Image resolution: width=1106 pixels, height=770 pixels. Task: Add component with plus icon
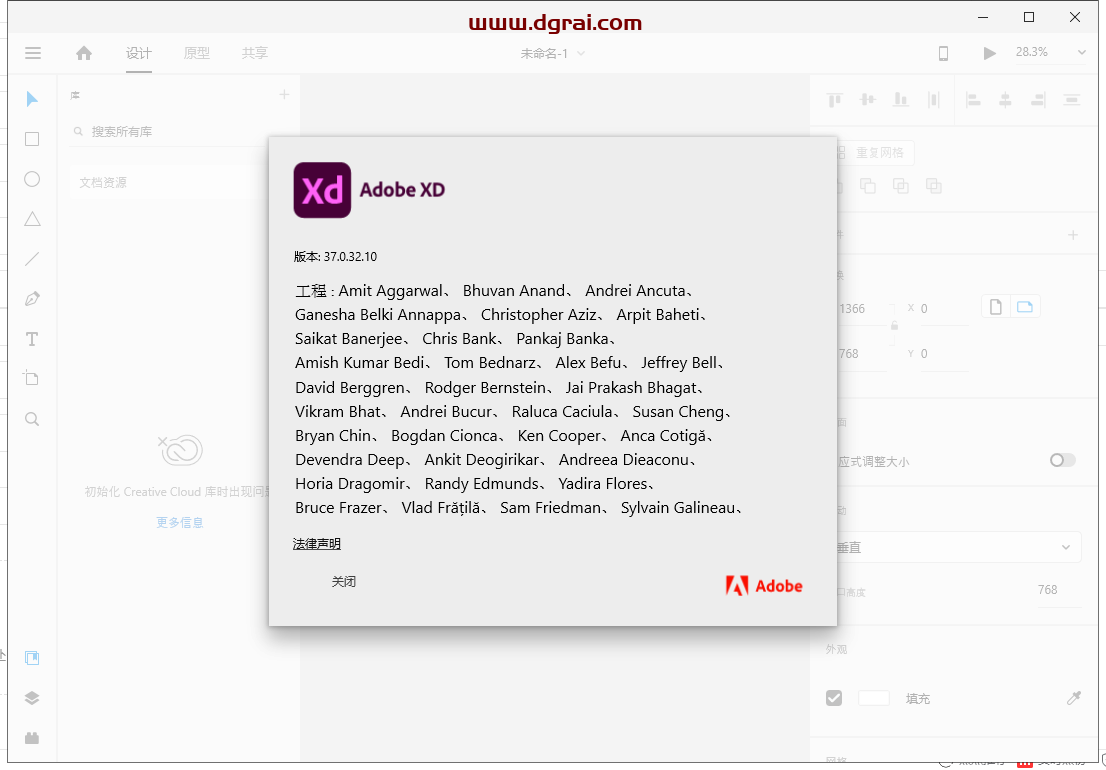point(1073,235)
